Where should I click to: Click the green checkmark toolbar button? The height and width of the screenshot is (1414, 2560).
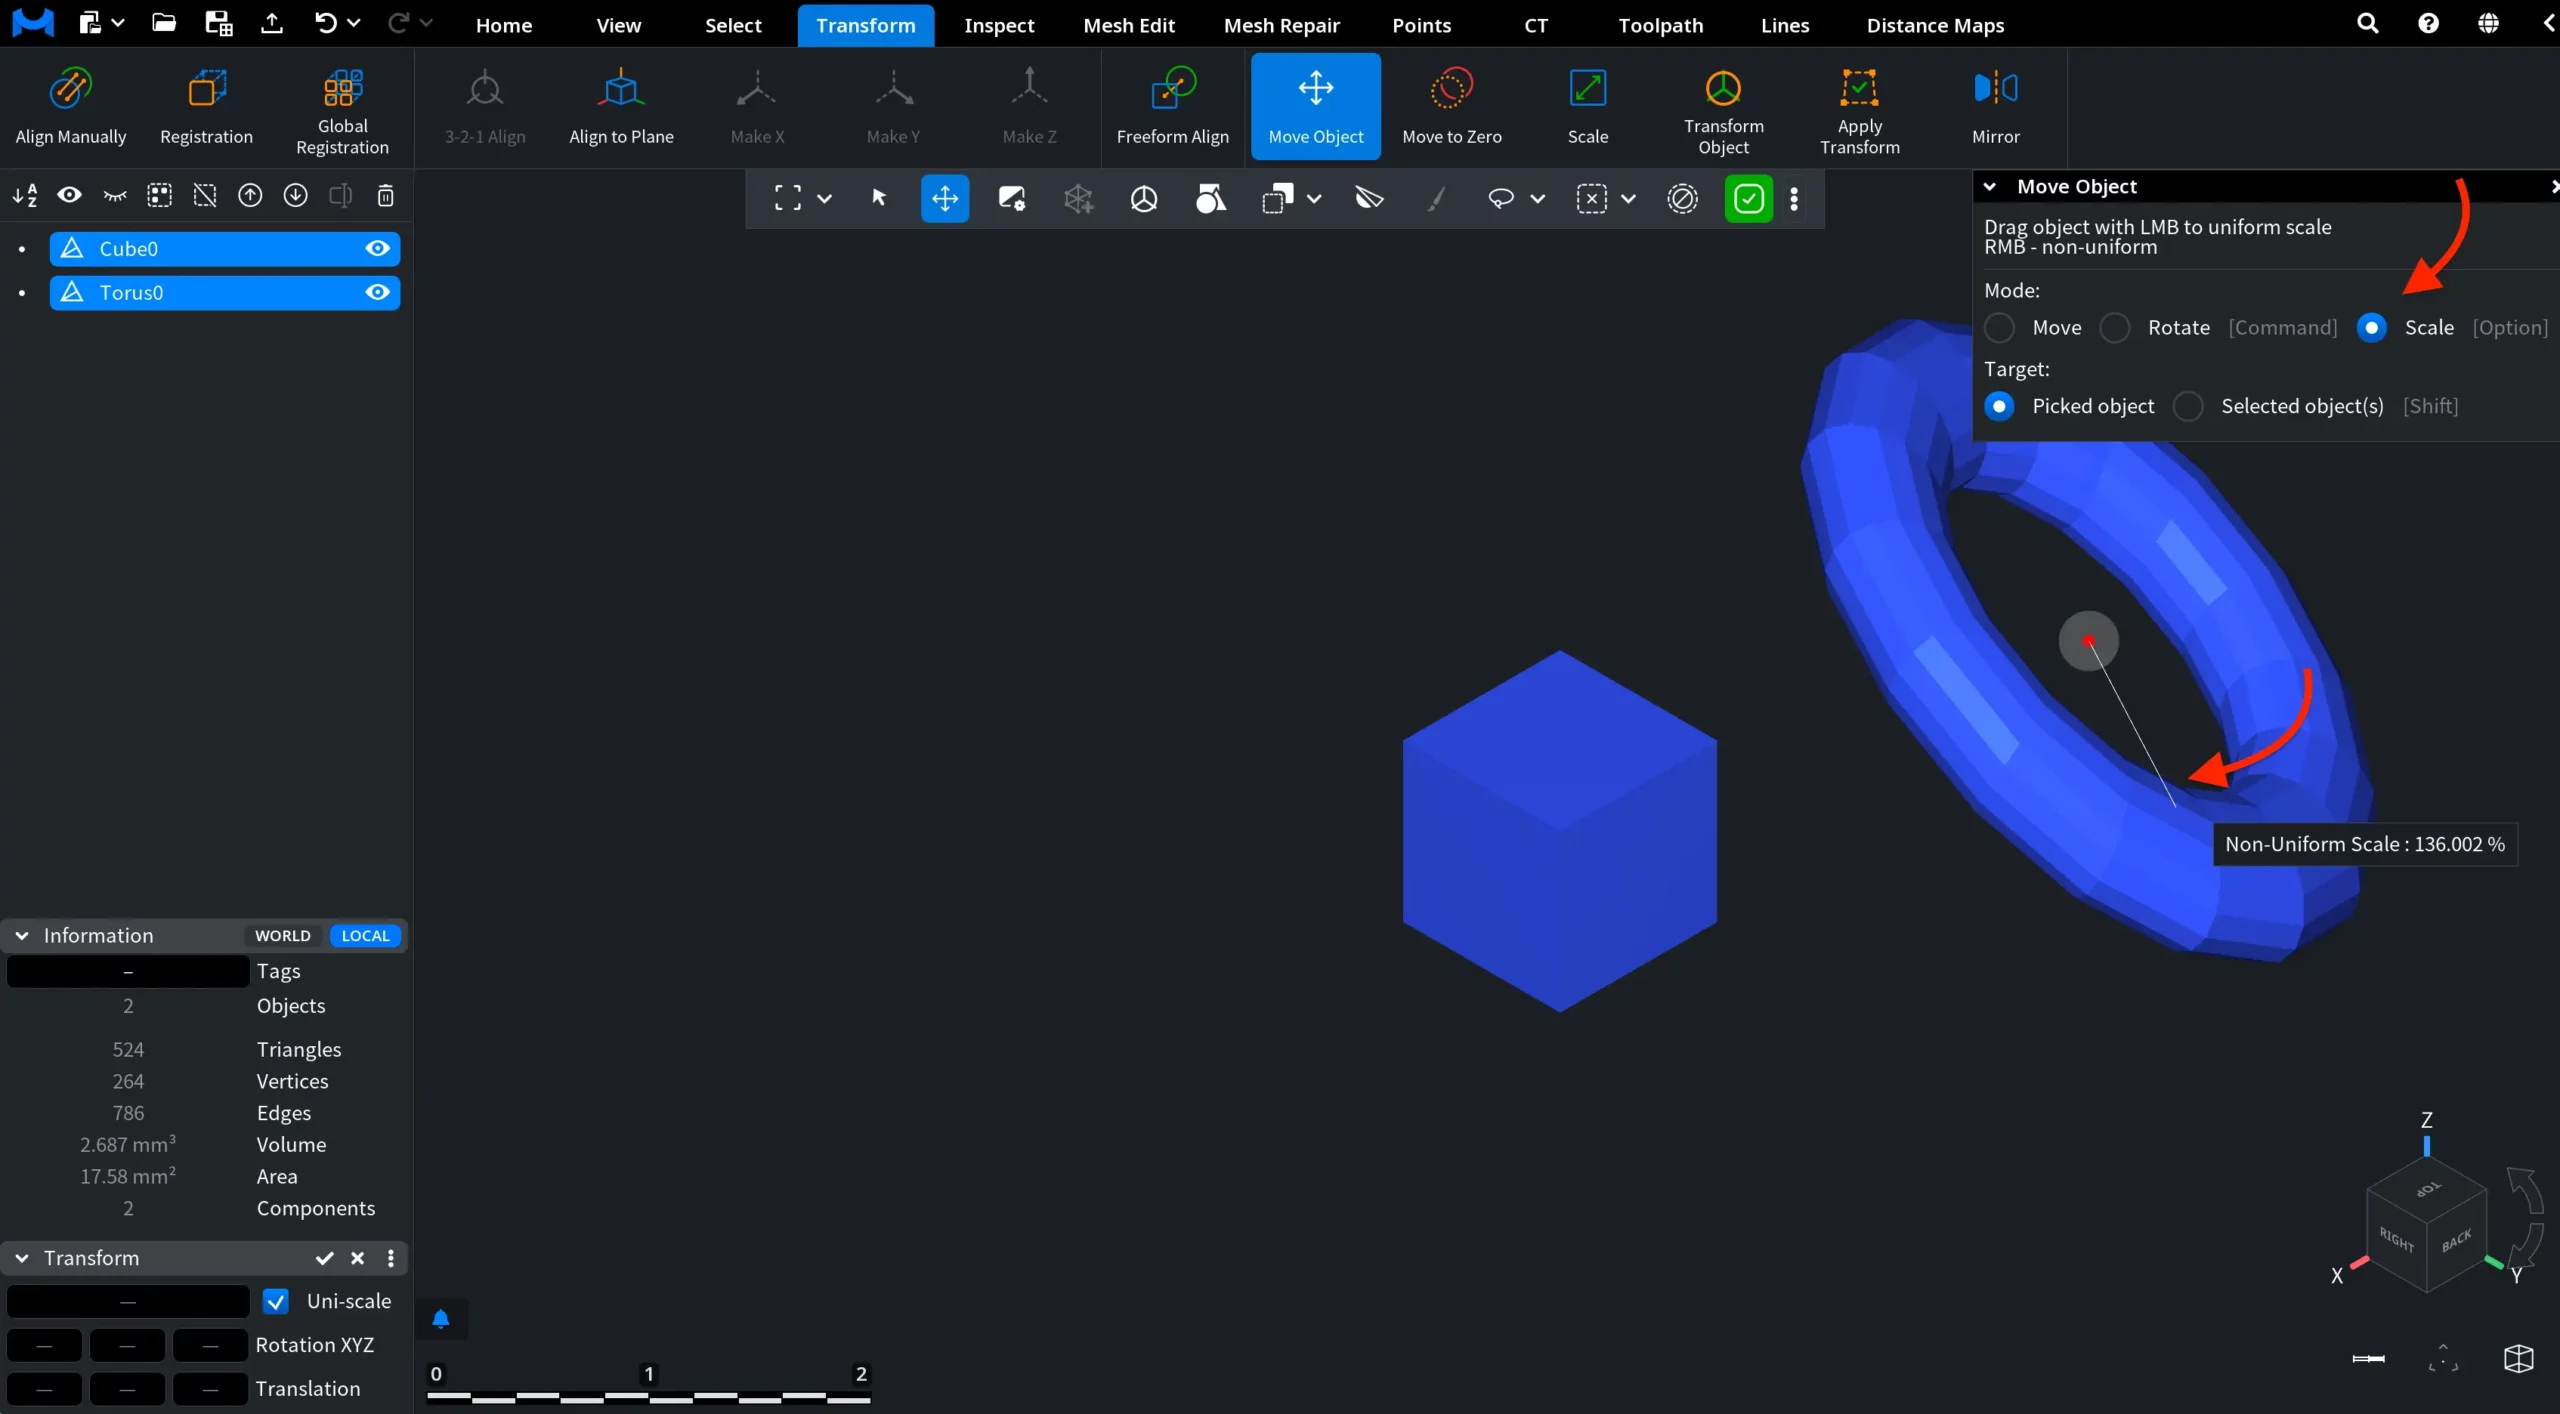[1748, 198]
